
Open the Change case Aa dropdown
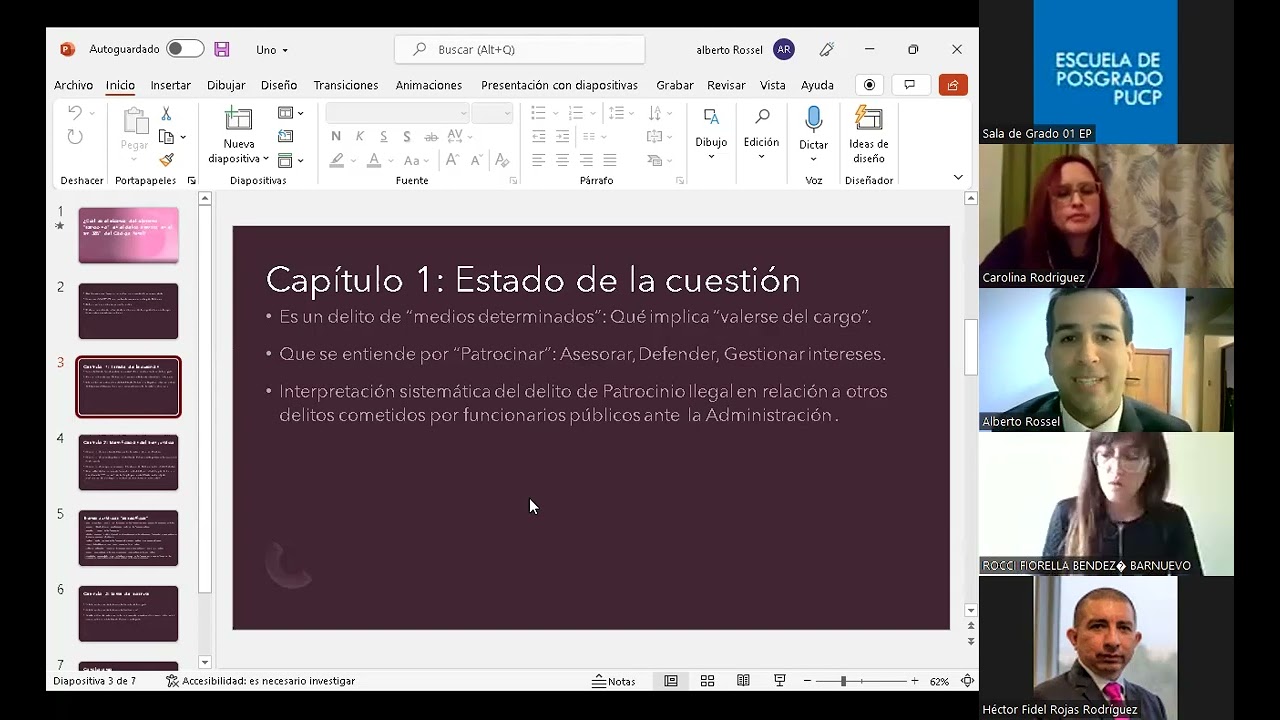pyautogui.click(x=416, y=160)
